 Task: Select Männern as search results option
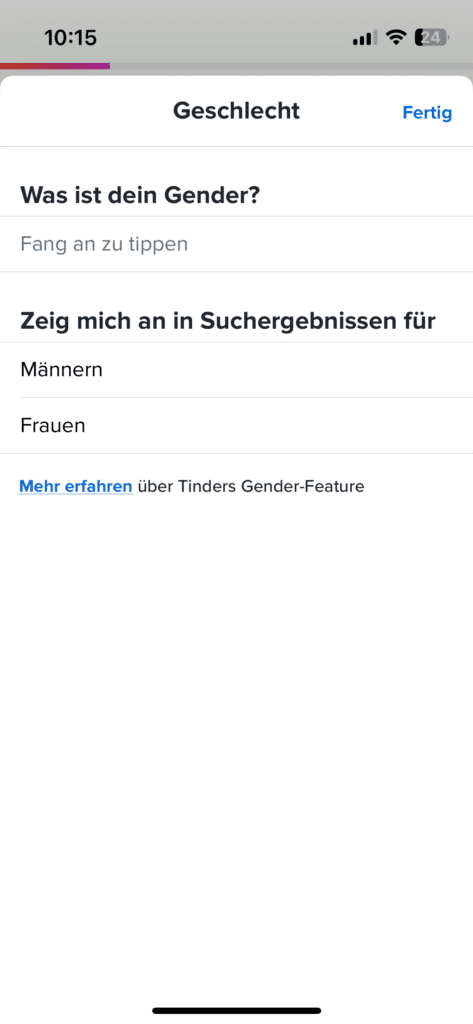pos(236,370)
